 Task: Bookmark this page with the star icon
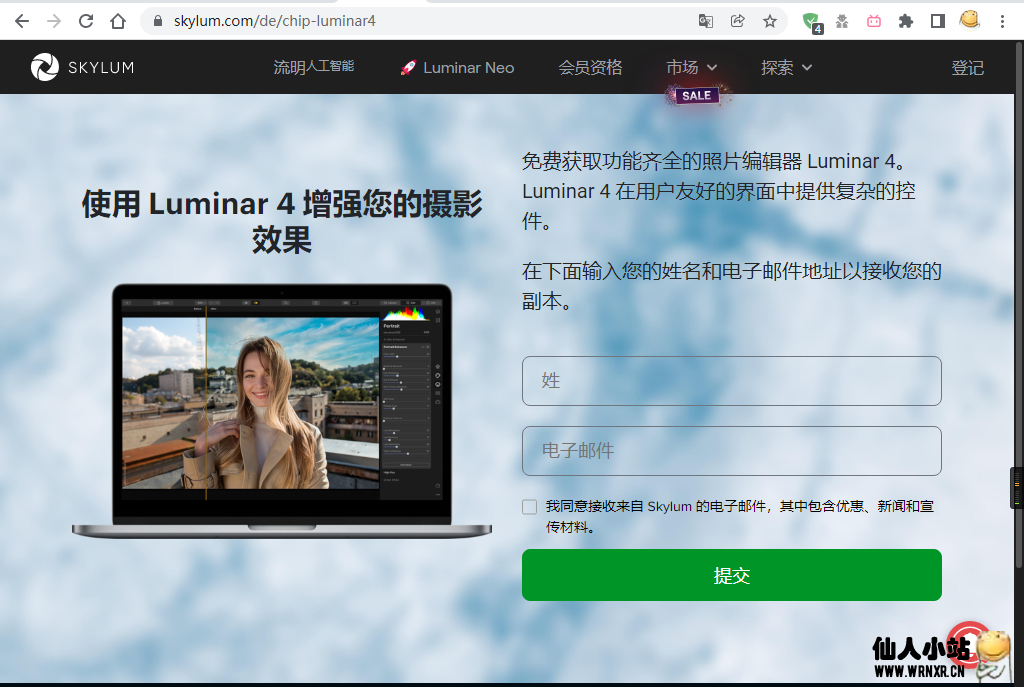click(770, 21)
